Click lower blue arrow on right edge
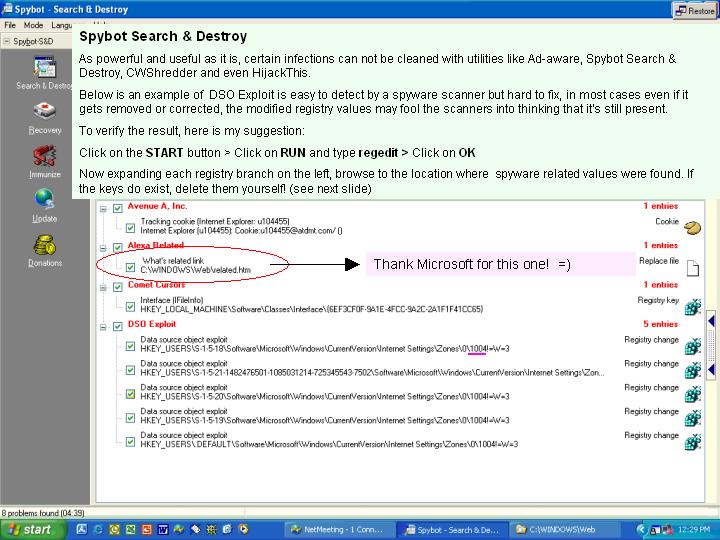This screenshot has height=540, width=720. pos(711,370)
